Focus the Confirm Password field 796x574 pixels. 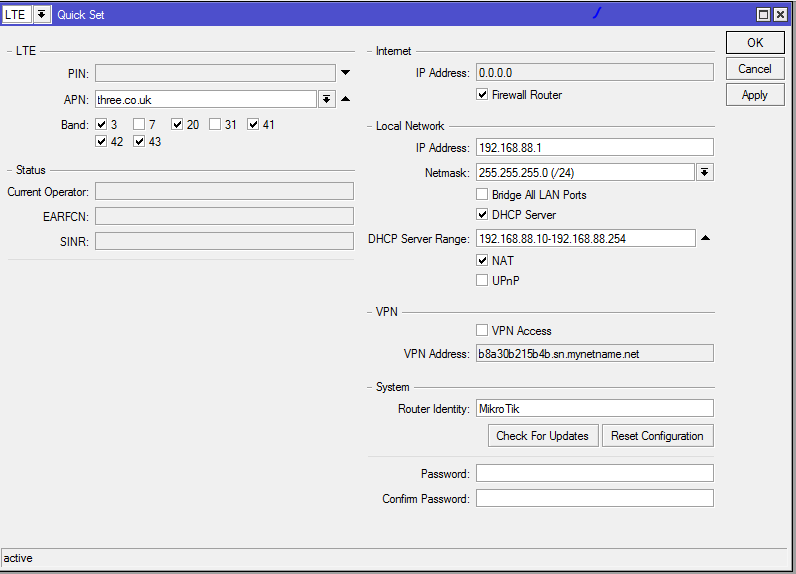tap(594, 498)
